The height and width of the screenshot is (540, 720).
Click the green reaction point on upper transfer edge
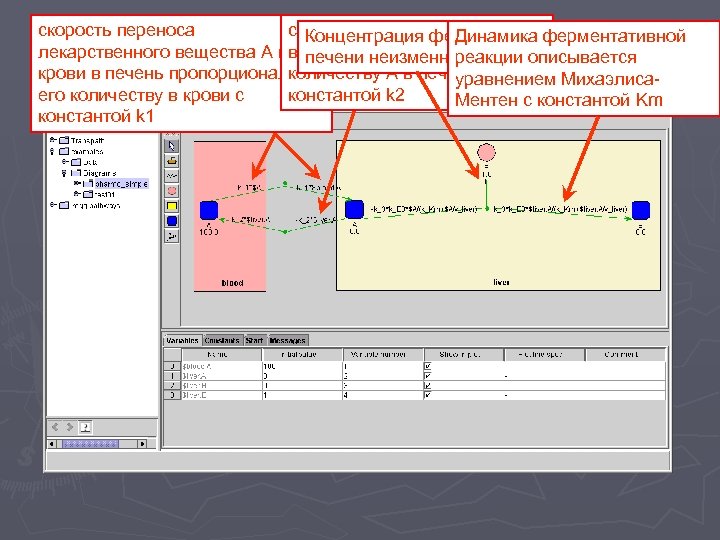tap(285, 184)
